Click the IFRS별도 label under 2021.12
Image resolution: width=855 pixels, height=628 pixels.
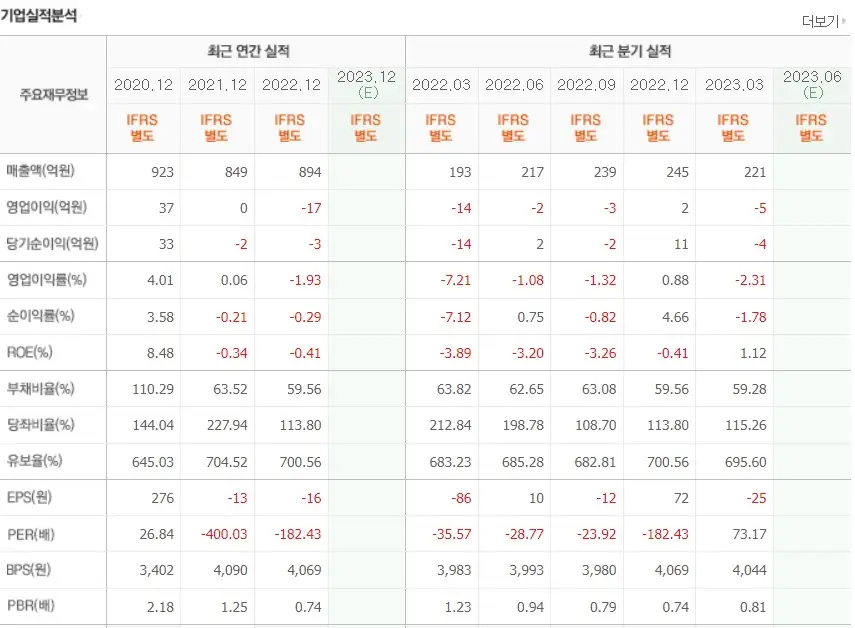[217, 128]
